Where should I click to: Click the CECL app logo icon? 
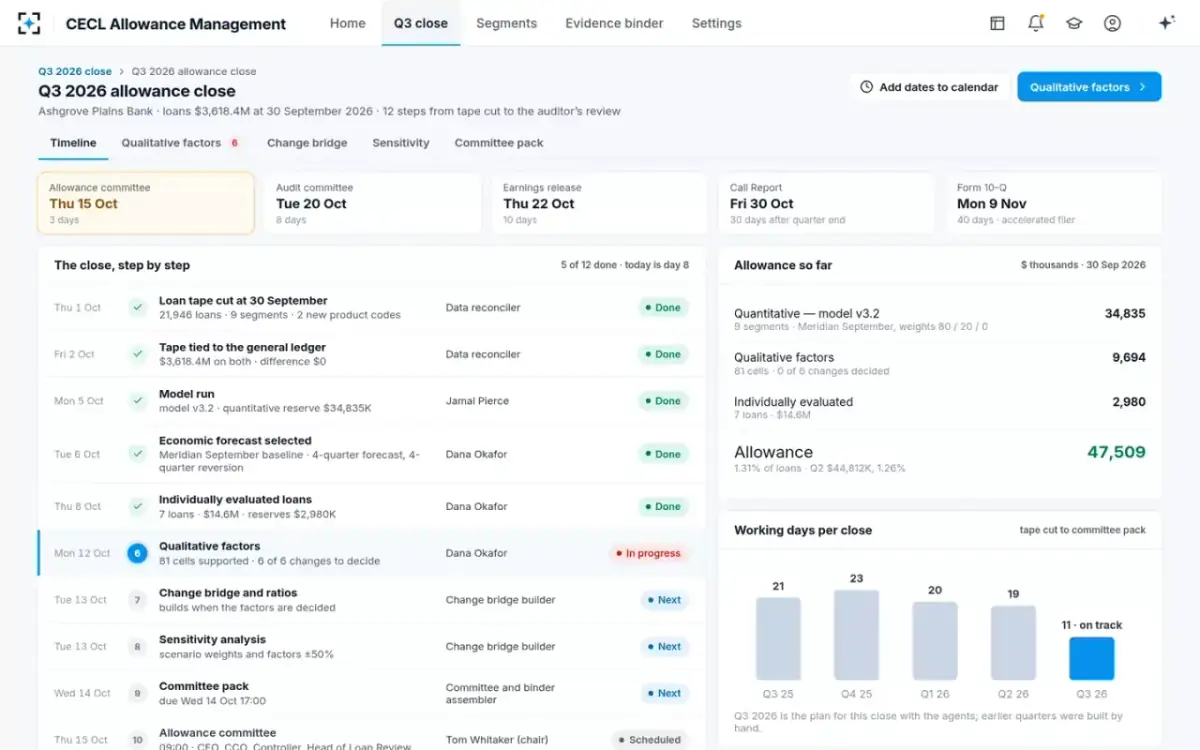tap(29, 23)
